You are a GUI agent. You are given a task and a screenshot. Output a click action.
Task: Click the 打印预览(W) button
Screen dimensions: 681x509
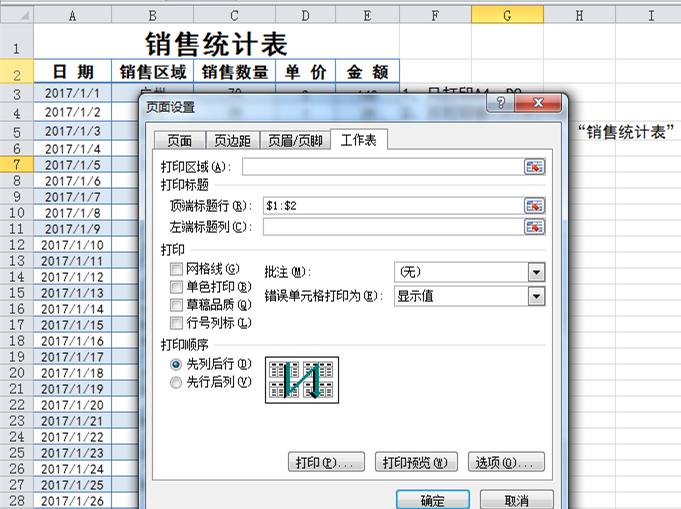pyautogui.click(x=417, y=462)
